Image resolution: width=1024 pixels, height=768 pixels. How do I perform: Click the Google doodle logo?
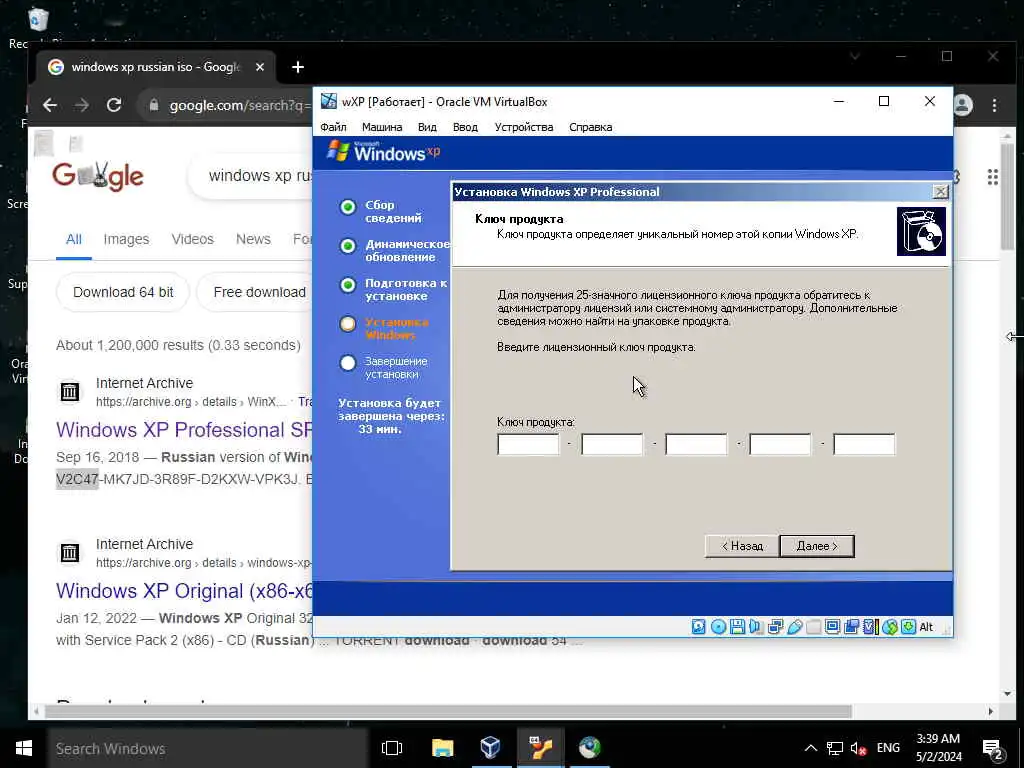[98, 176]
